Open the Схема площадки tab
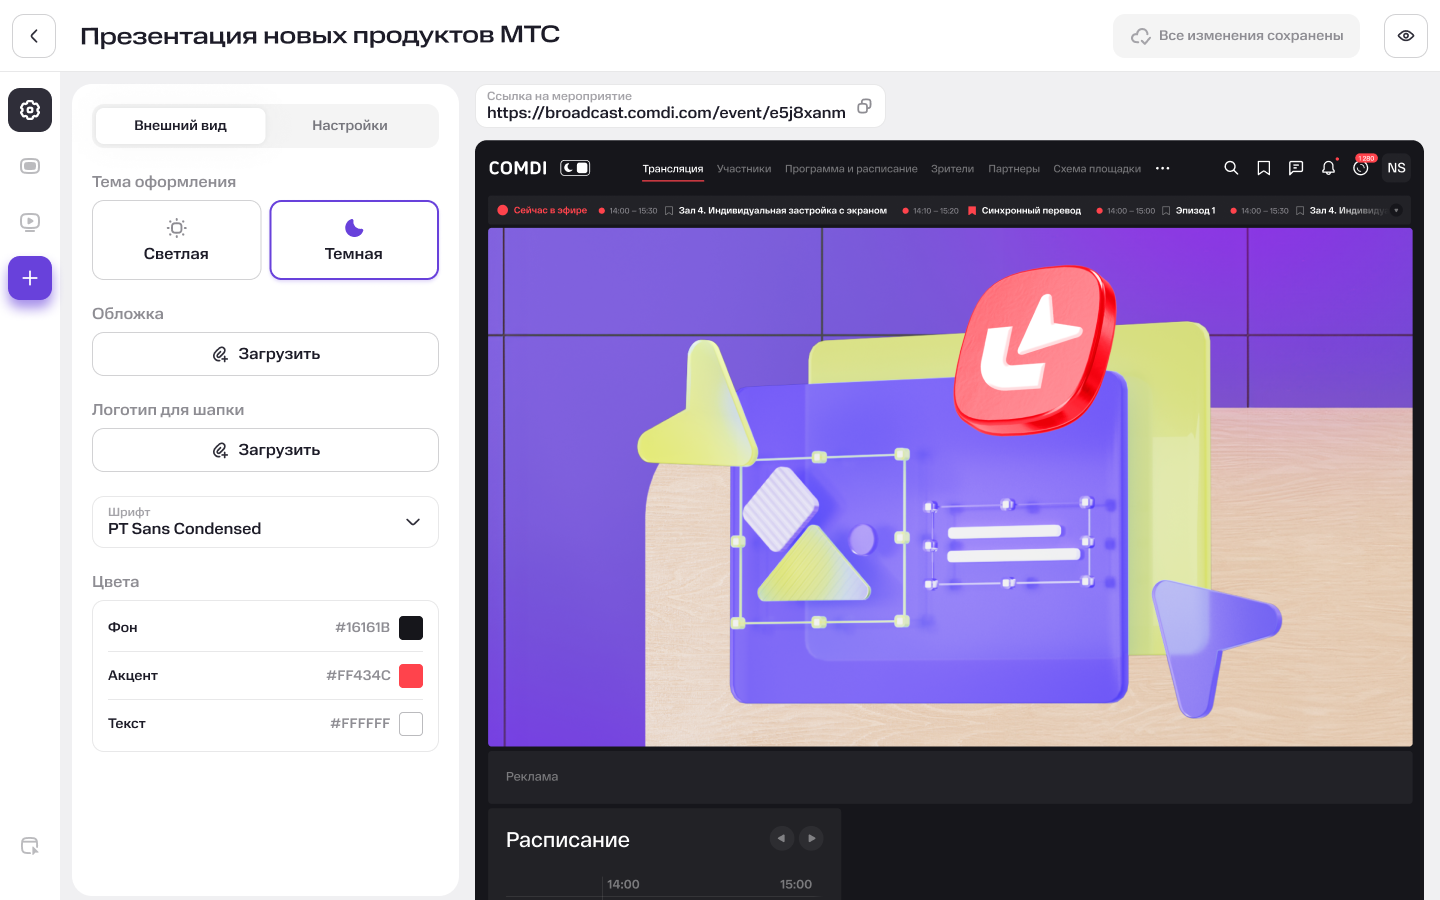The image size is (1440, 900). 1097,169
